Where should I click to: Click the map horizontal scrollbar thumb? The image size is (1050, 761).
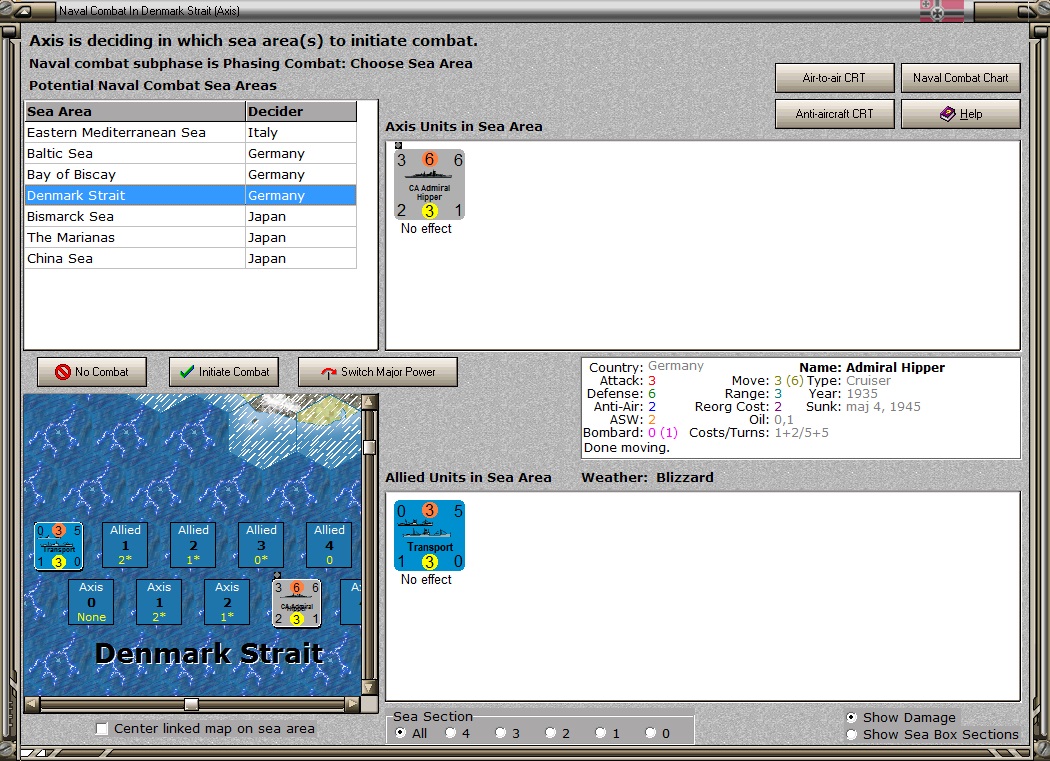(192, 704)
